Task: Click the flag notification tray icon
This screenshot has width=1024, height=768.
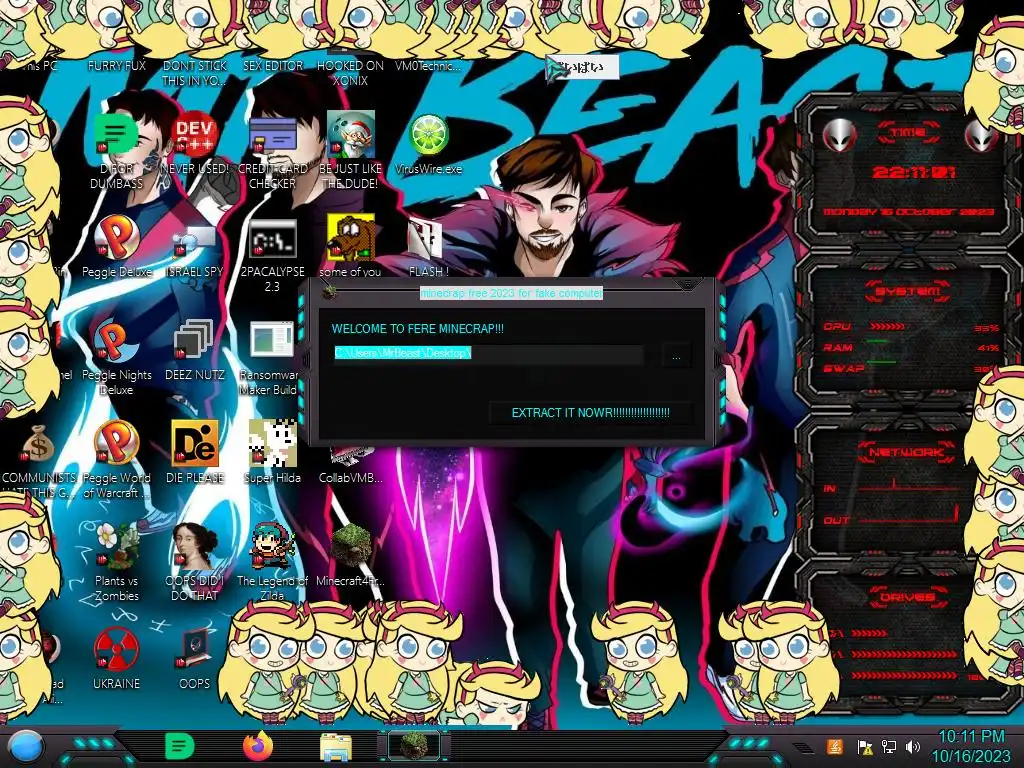Action: (x=865, y=747)
